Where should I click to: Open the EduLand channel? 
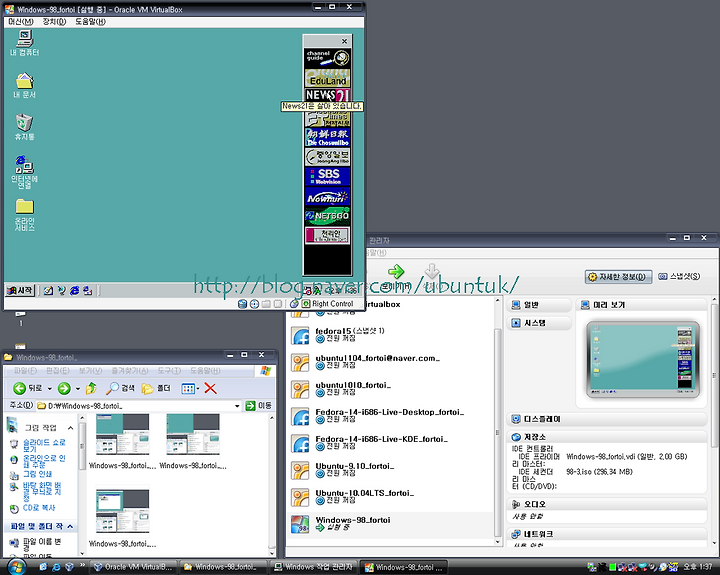pyautogui.click(x=327, y=78)
